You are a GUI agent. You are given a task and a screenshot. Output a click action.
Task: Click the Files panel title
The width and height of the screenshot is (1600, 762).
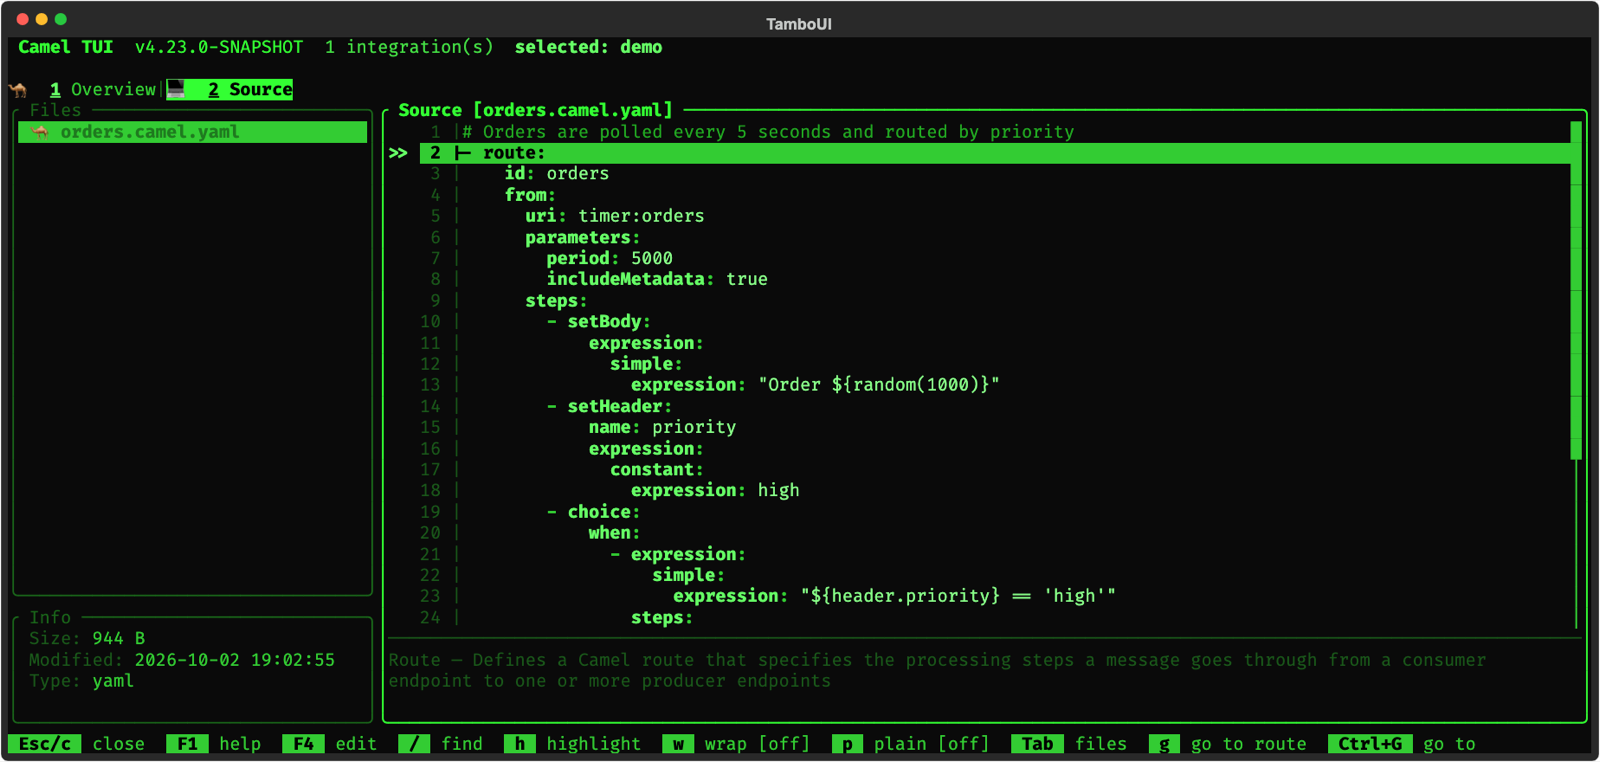tap(55, 110)
